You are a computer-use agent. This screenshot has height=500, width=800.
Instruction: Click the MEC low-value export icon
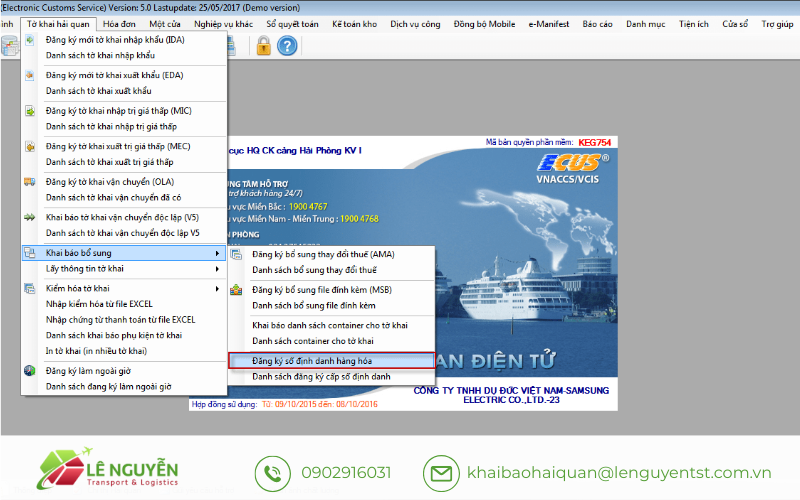coord(30,146)
